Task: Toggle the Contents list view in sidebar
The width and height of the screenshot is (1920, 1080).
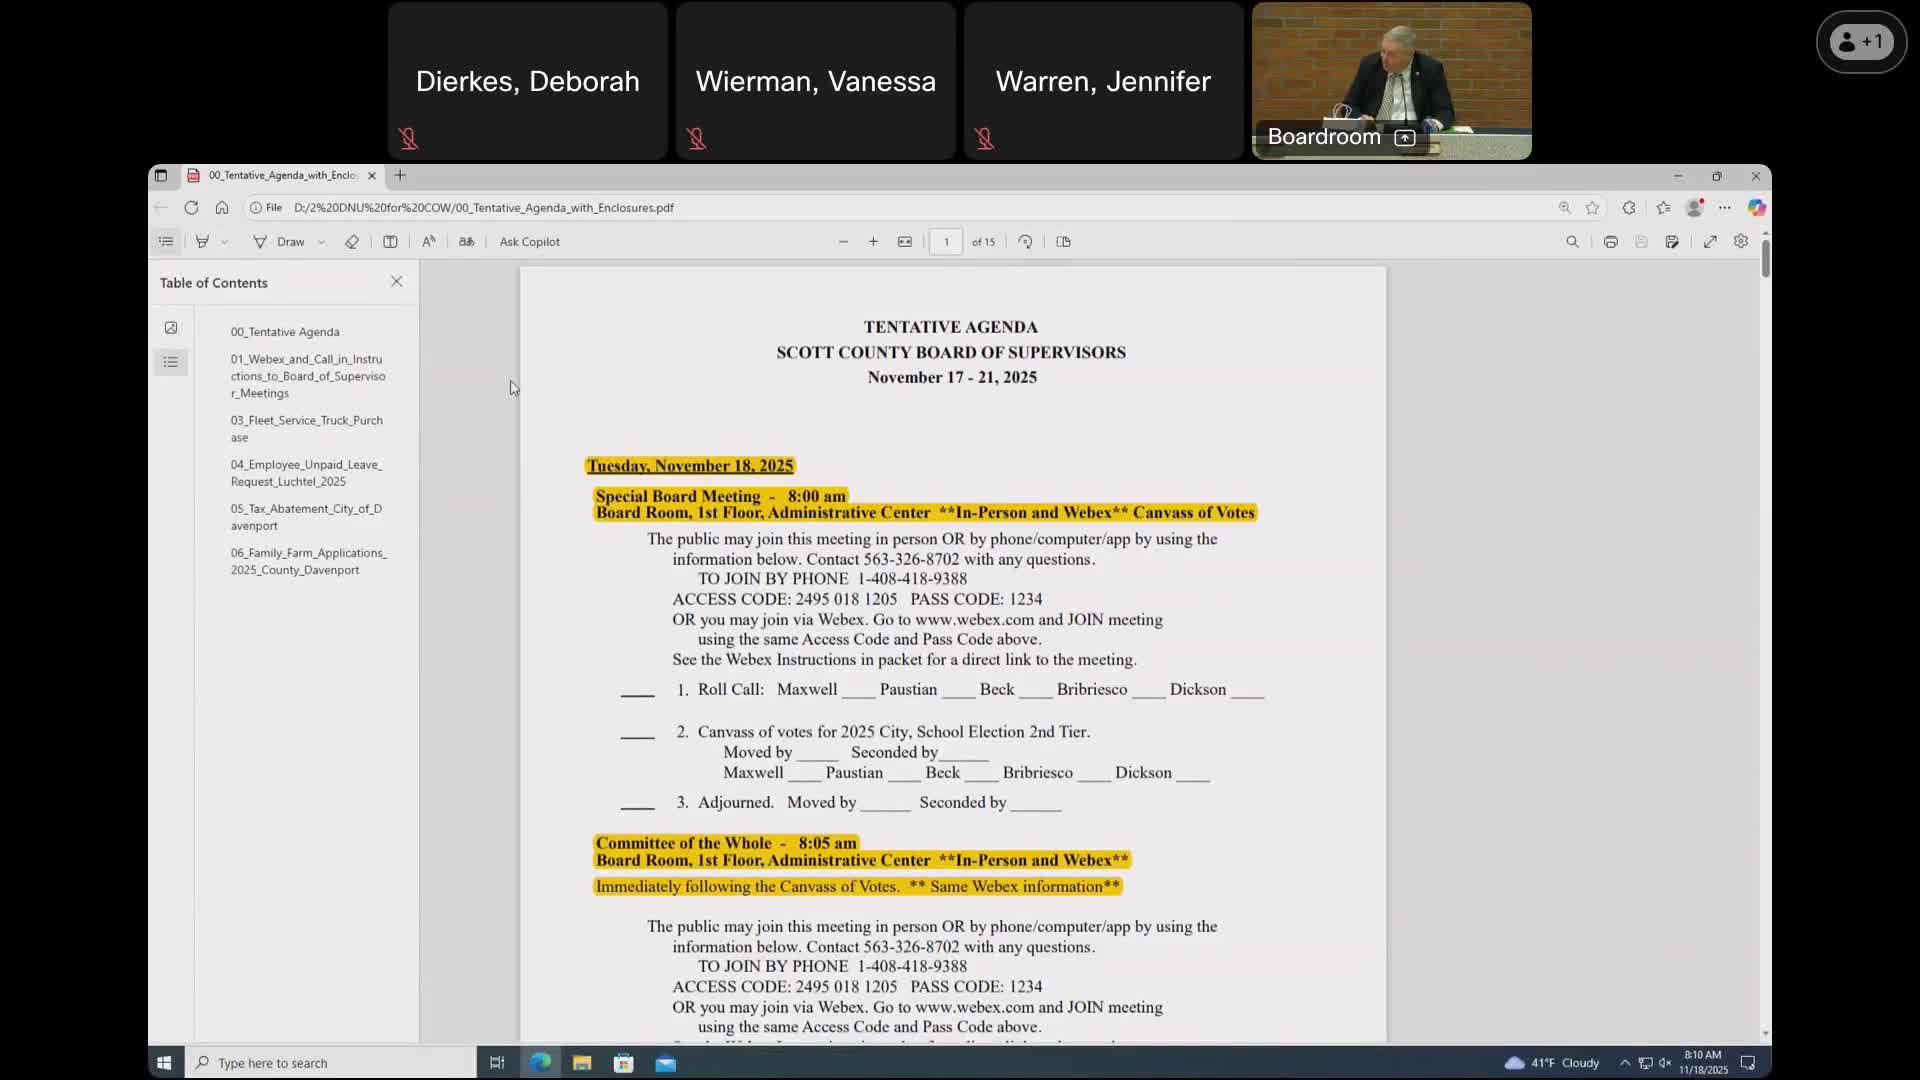Action: pyautogui.click(x=171, y=362)
